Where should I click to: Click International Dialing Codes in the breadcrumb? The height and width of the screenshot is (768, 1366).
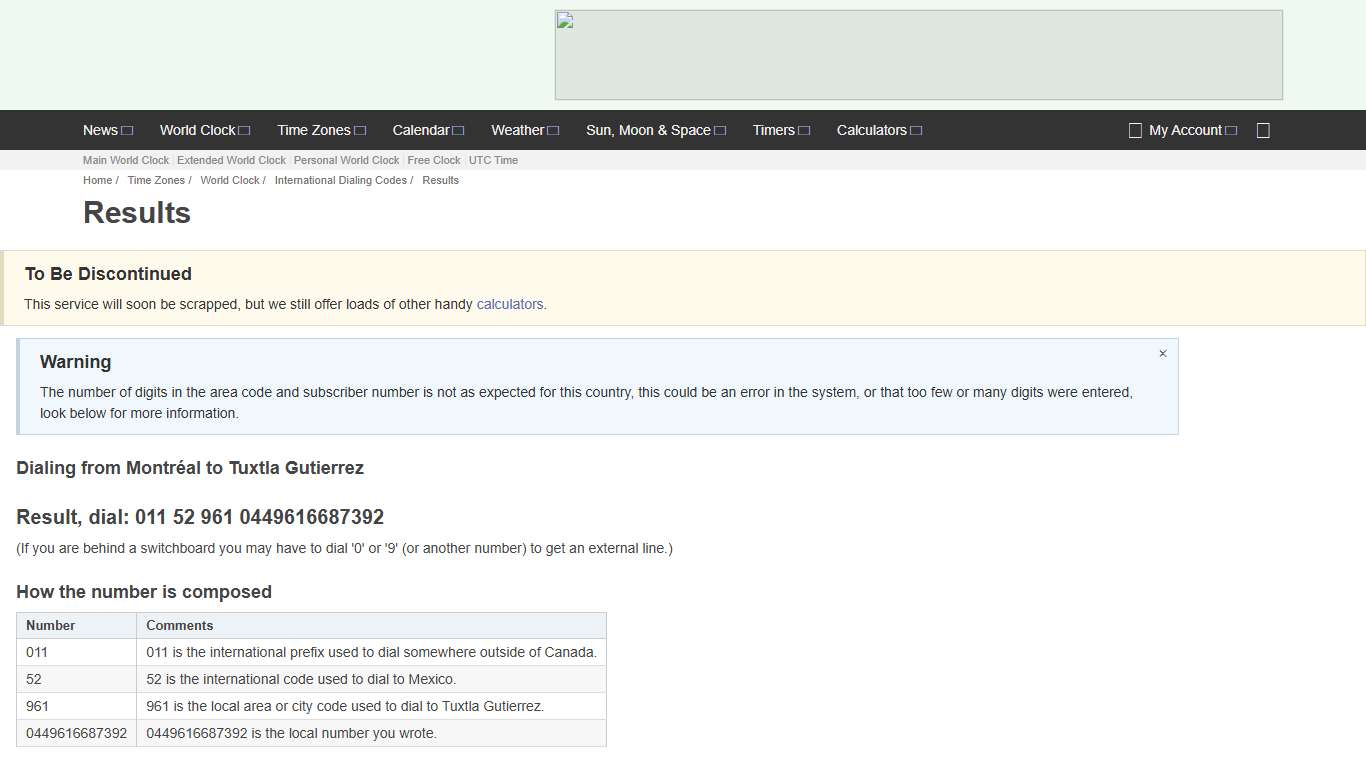click(x=340, y=180)
